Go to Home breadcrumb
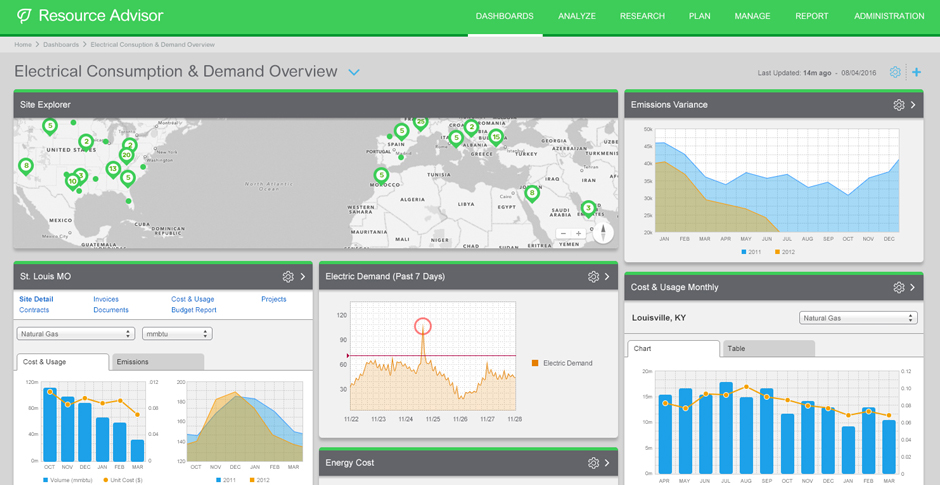This screenshot has height=485, width=940. tap(23, 44)
